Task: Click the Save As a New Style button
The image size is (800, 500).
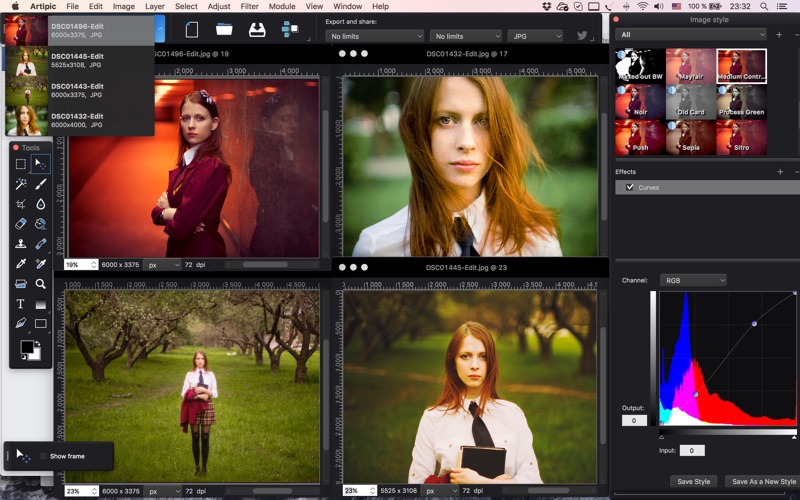Action: (763, 481)
